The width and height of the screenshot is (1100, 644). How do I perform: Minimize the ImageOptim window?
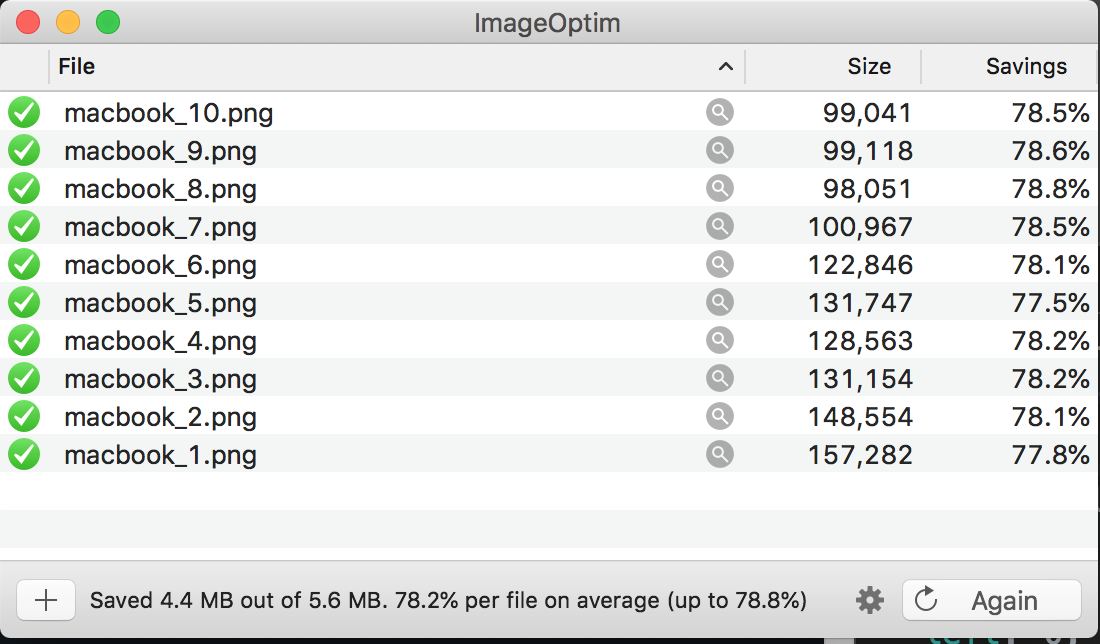tap(68, 21)
